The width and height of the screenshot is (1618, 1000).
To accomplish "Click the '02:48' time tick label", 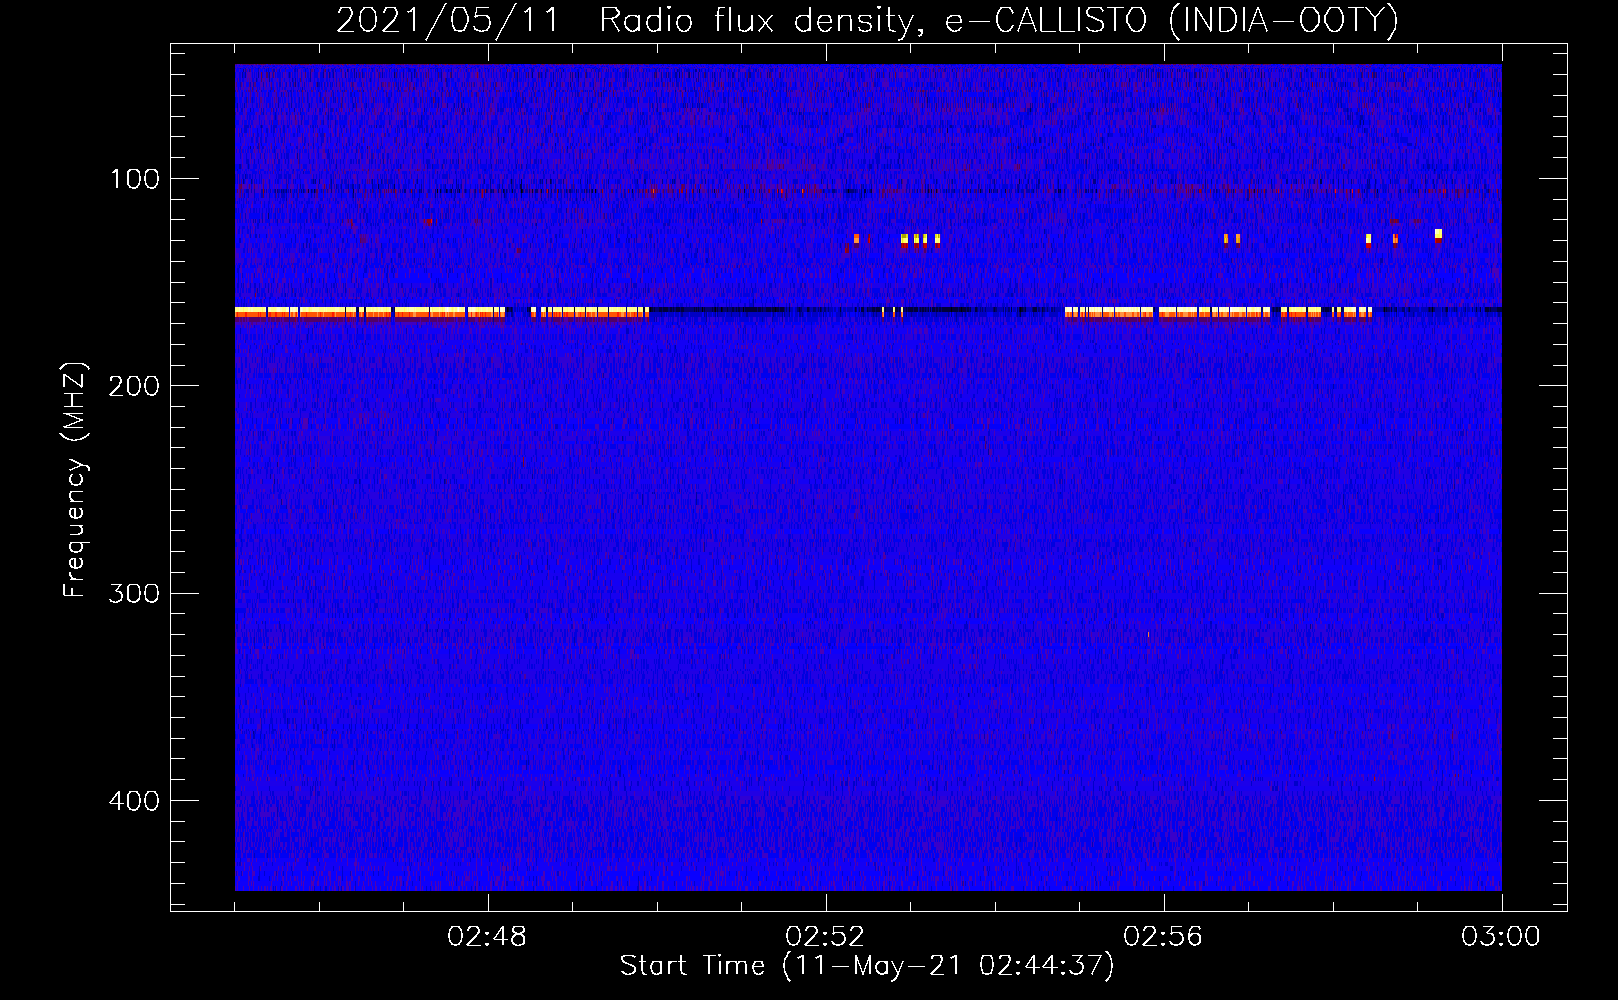I will click(487, 937).
